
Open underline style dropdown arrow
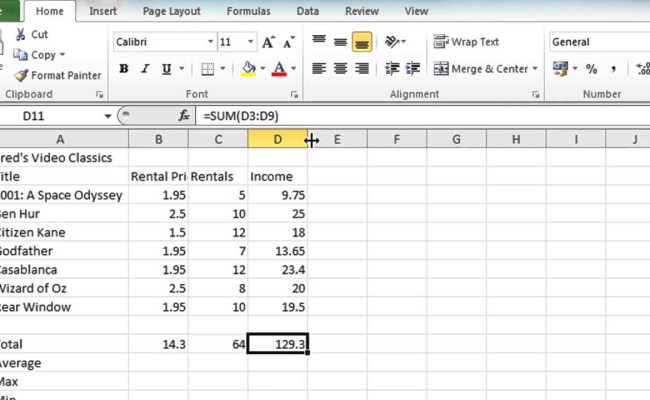(x=181, y=68)
